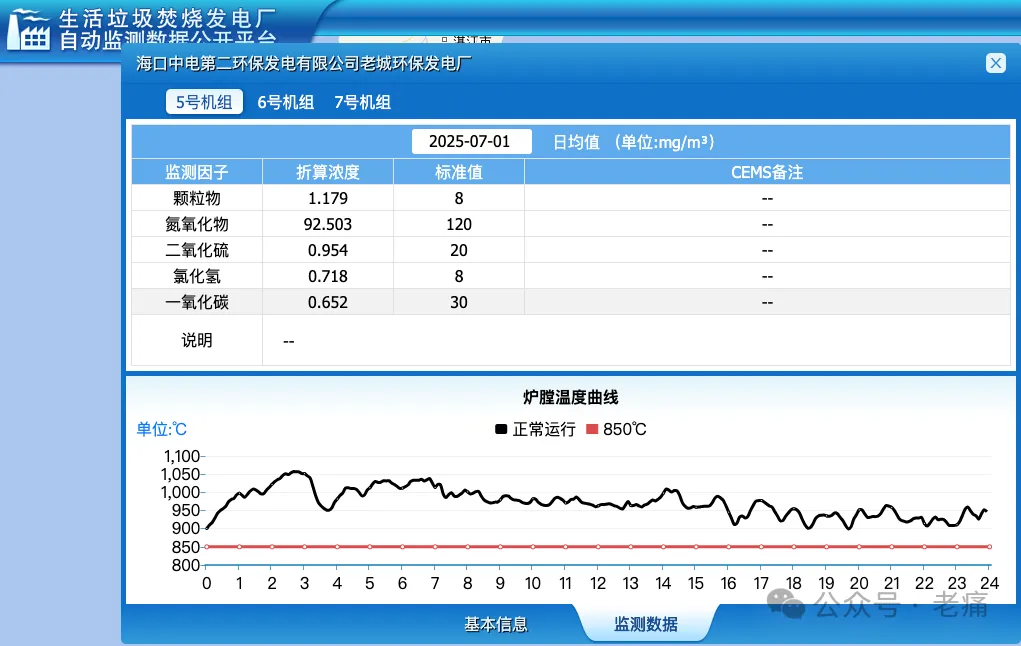The image size is (1021, 646).
Task: Click the standard value 30
Action: [x=458, y=302]
